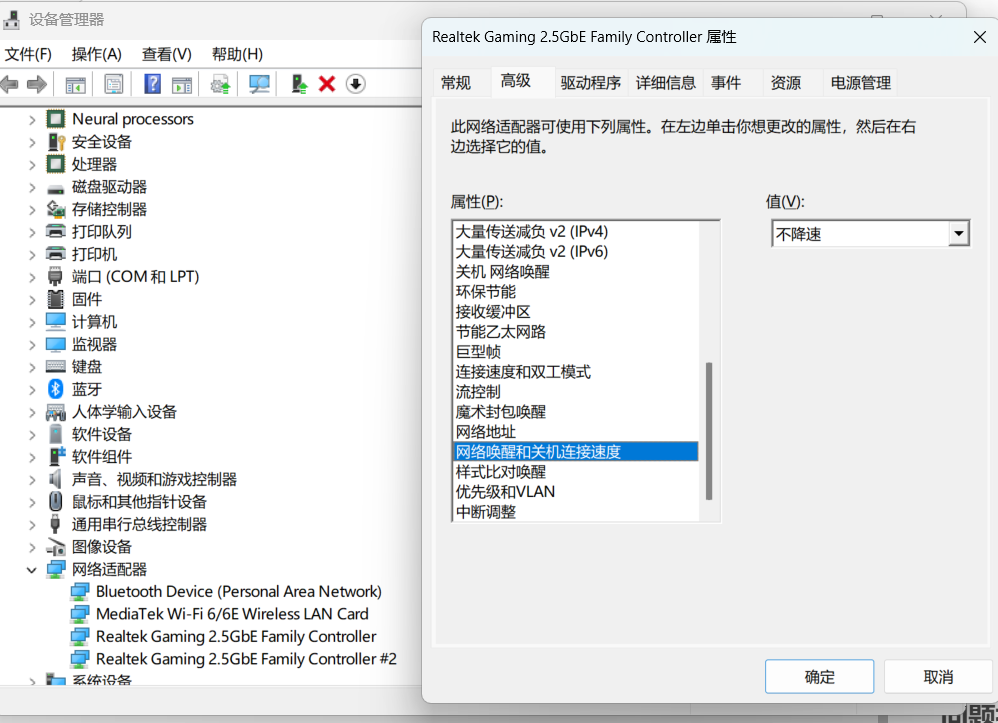998x723 pixels.
Task: Select the 打印队列 printer icon
Action: [x=56, y=232]
